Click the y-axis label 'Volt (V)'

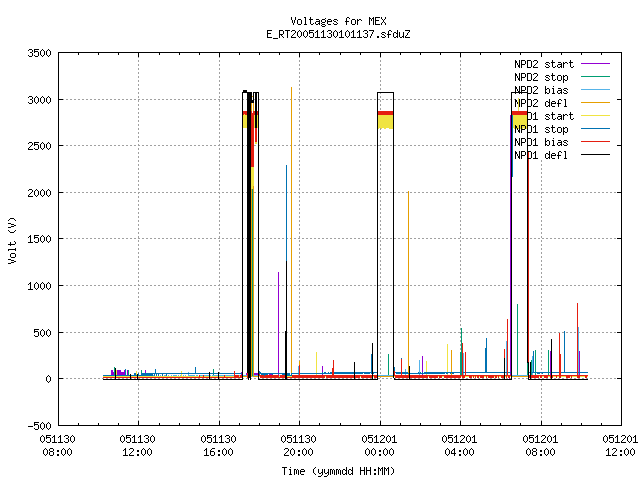tap(12, 240)
